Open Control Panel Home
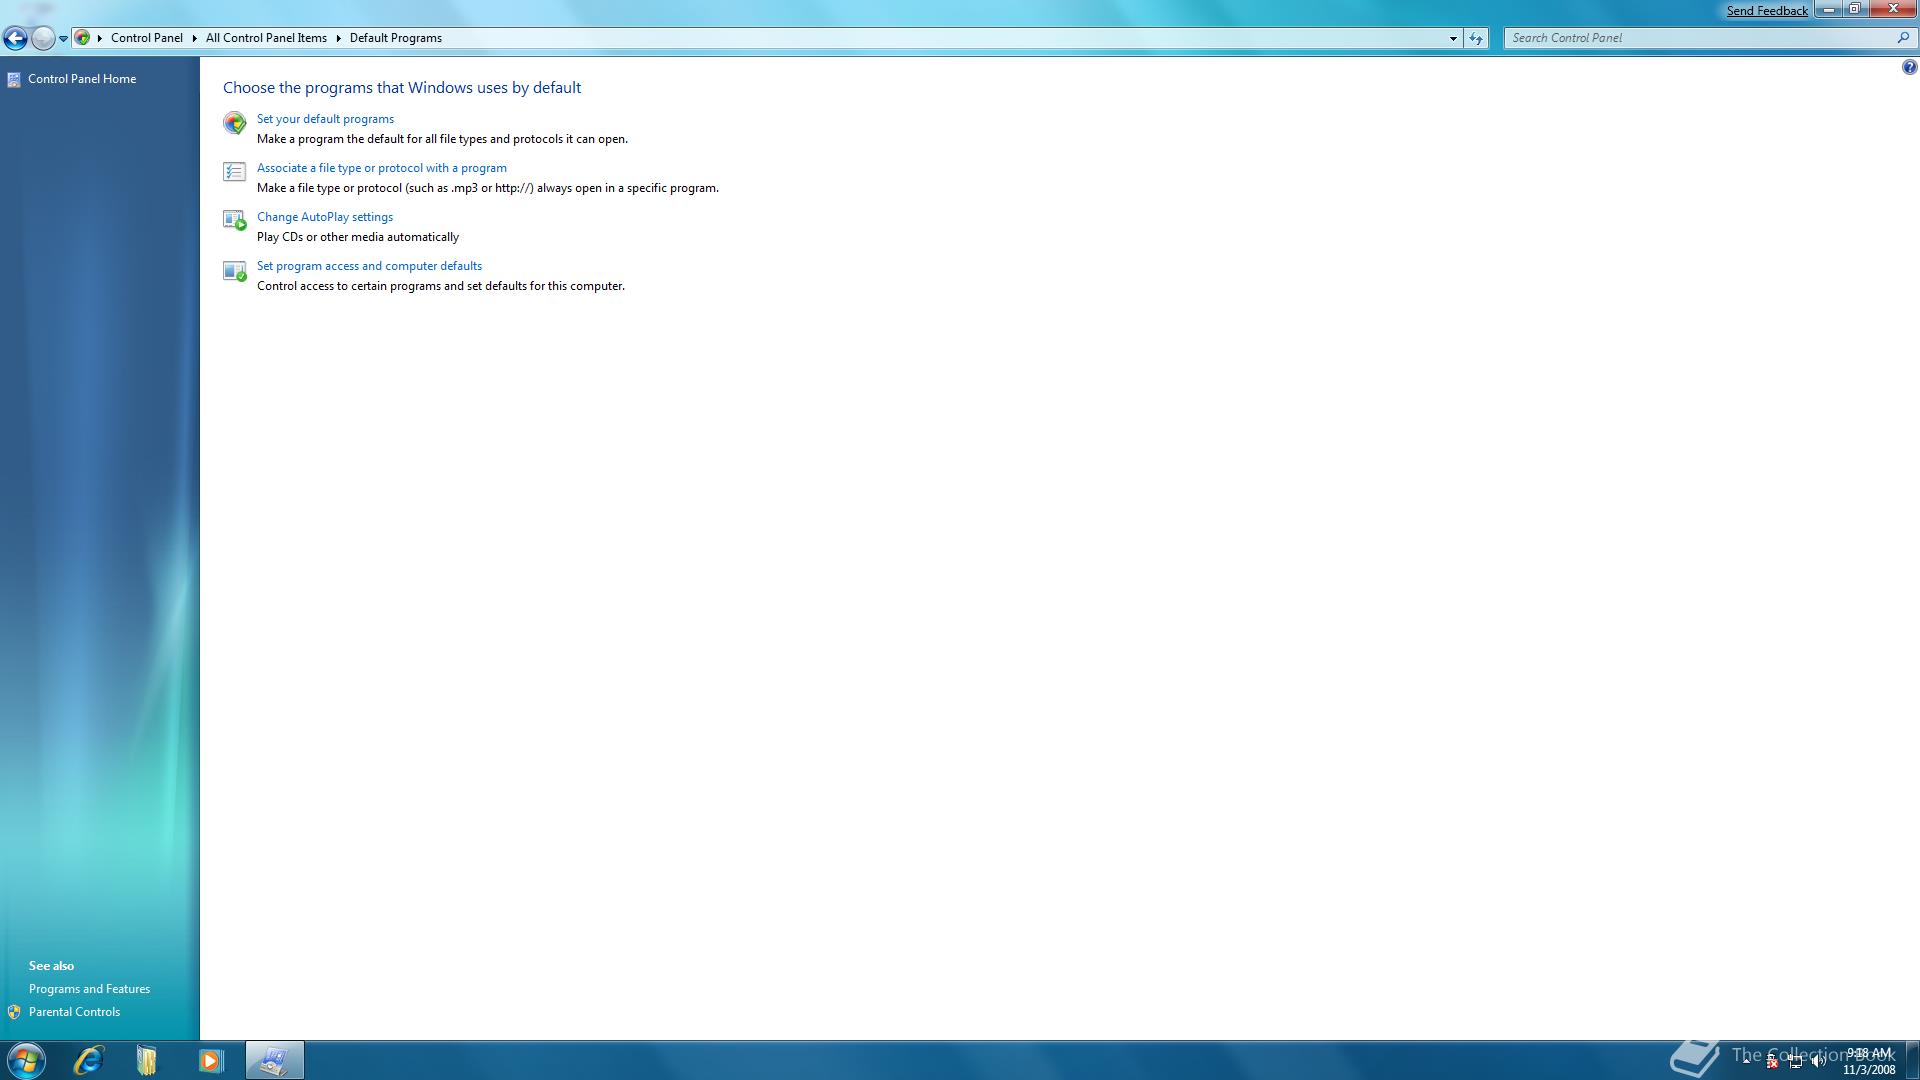The width and height of the screenshot is (1920, 1080). coord(82,79)
